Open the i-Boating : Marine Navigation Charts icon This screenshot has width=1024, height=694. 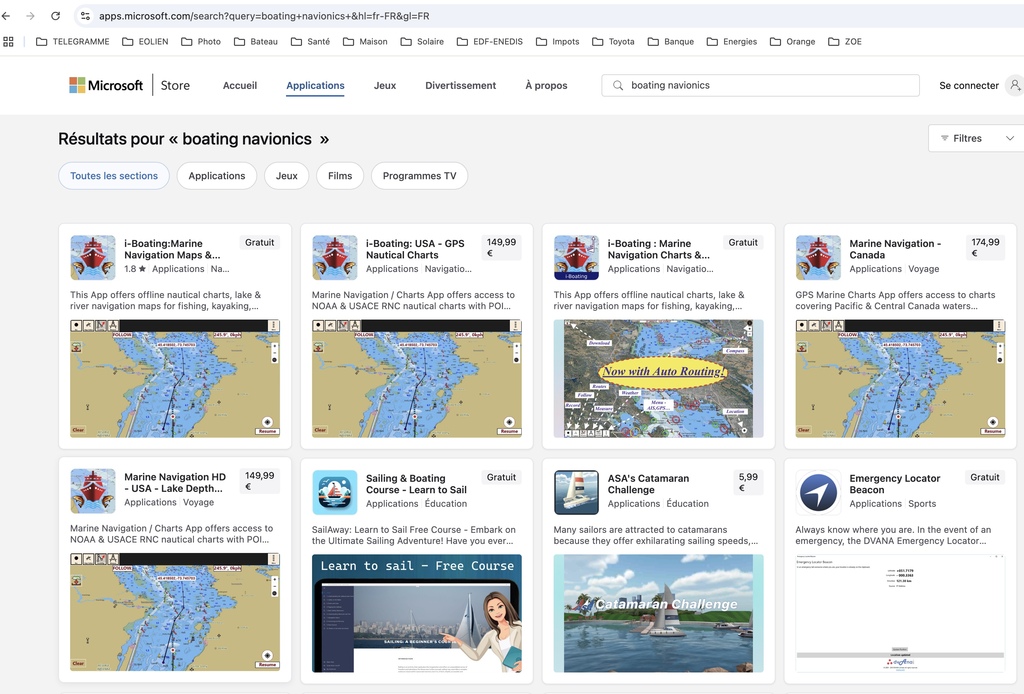pyautogui.click(x=576, y=258)
